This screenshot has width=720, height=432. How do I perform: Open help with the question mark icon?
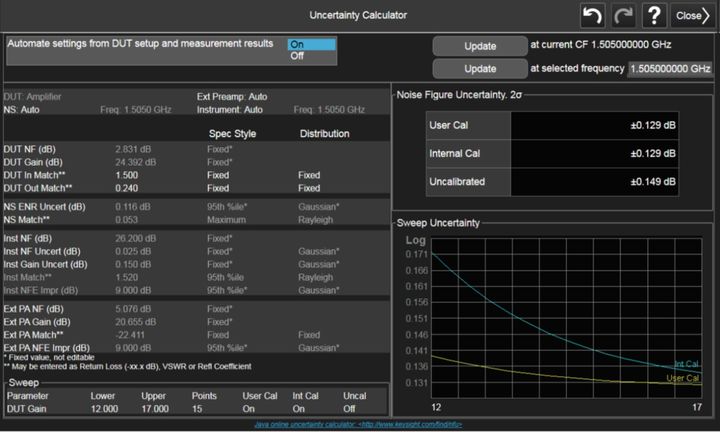pos(656,15)
